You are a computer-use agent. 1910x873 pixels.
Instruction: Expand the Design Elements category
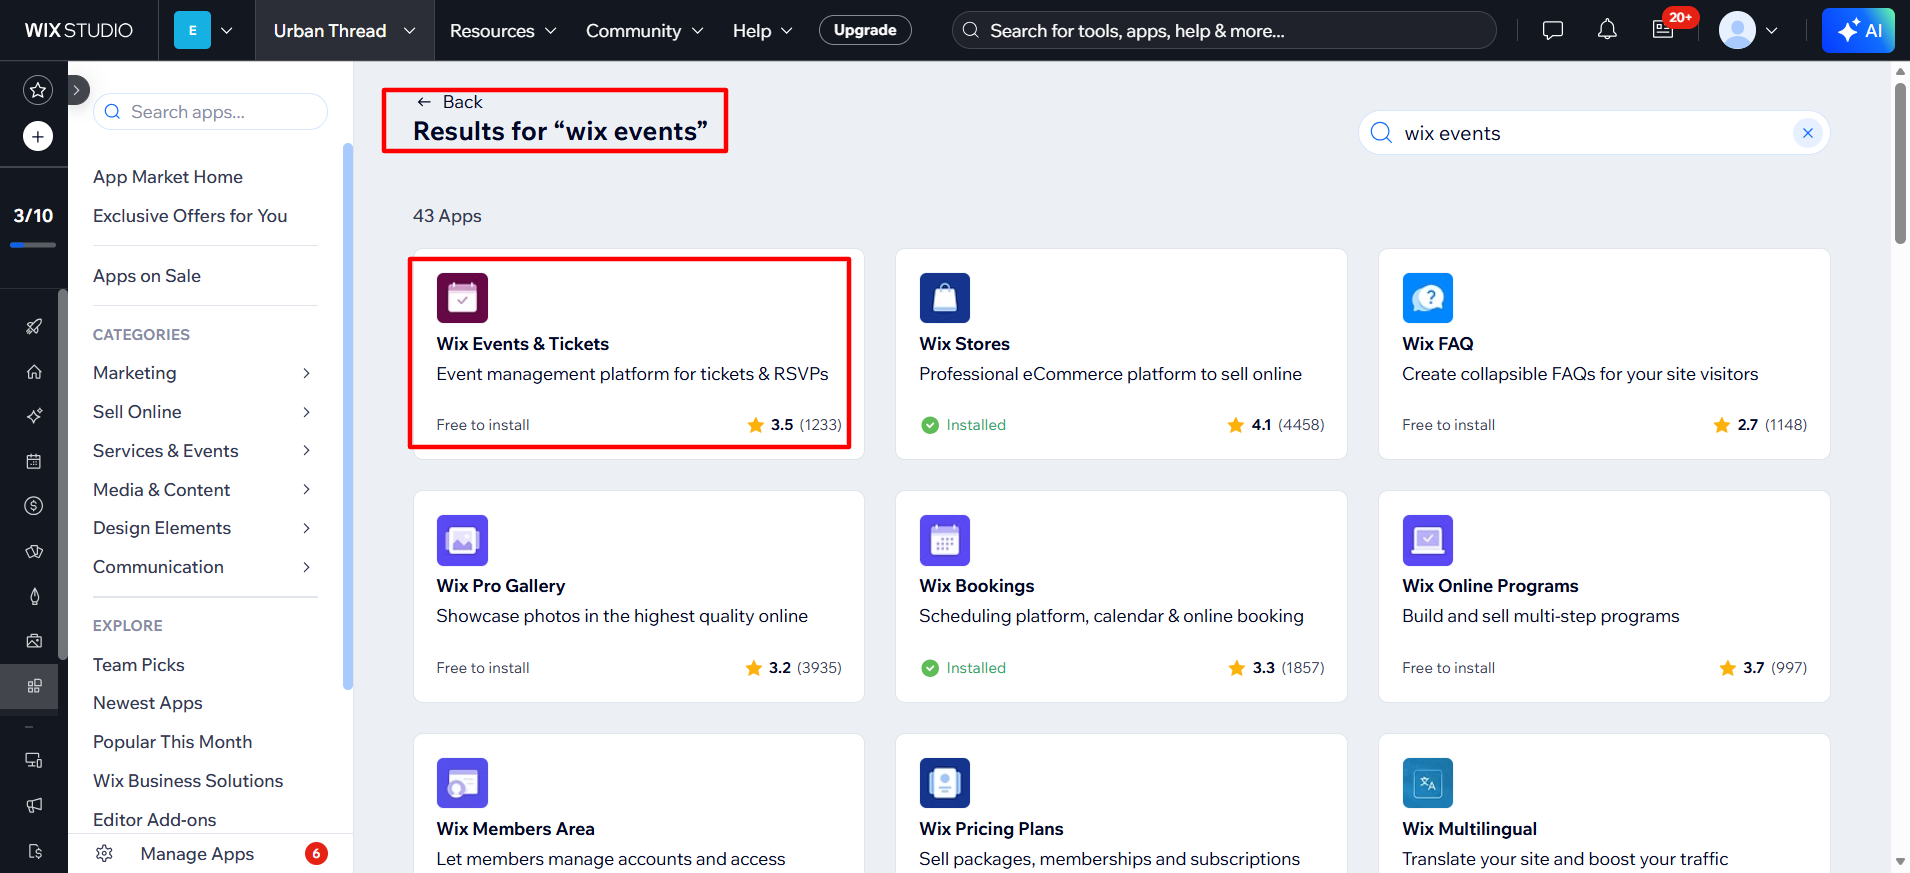click(204, 528)
